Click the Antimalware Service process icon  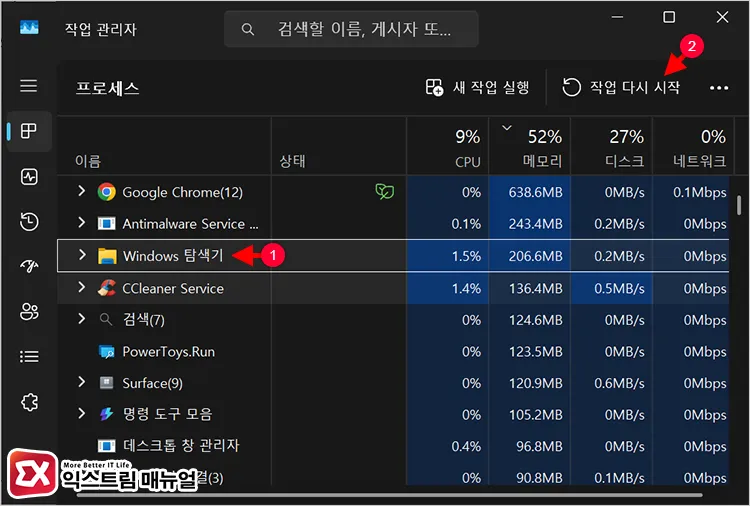coord(106,224)
